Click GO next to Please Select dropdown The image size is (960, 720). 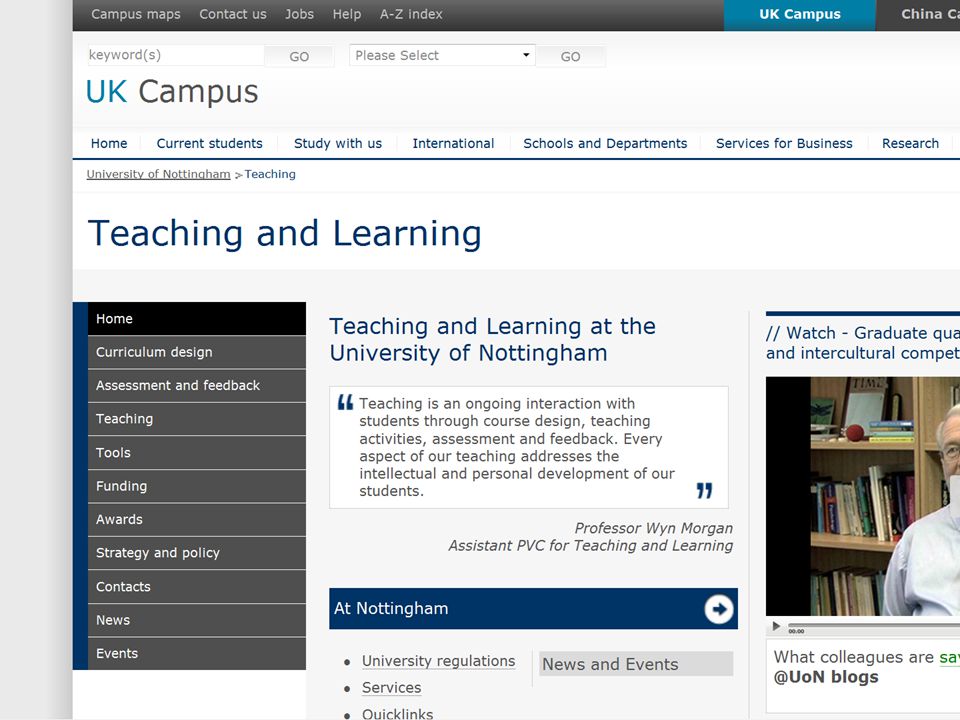click(570, 56)
